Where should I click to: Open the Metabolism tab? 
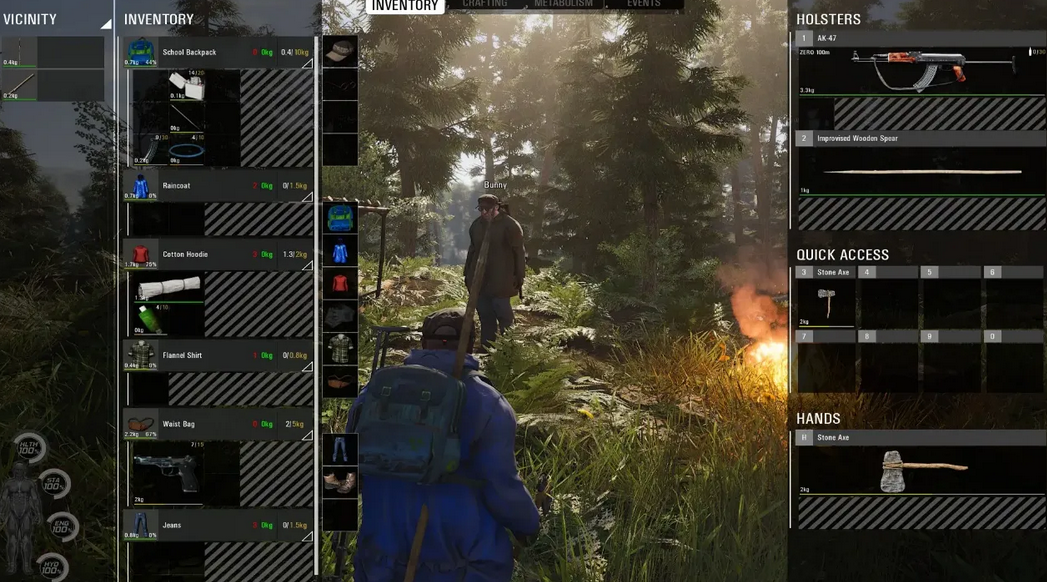562,4
